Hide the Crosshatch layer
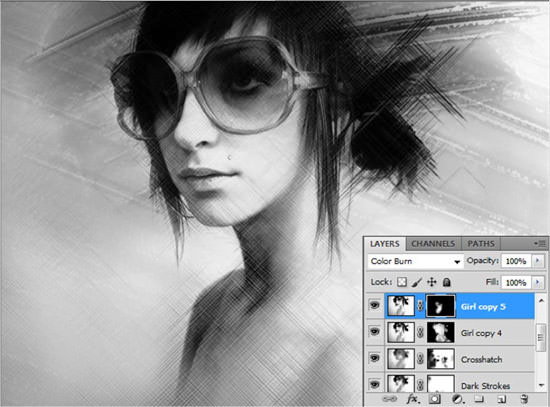Image resolution: width=550 pixels, height=407 pixels. tap(375, 358)
